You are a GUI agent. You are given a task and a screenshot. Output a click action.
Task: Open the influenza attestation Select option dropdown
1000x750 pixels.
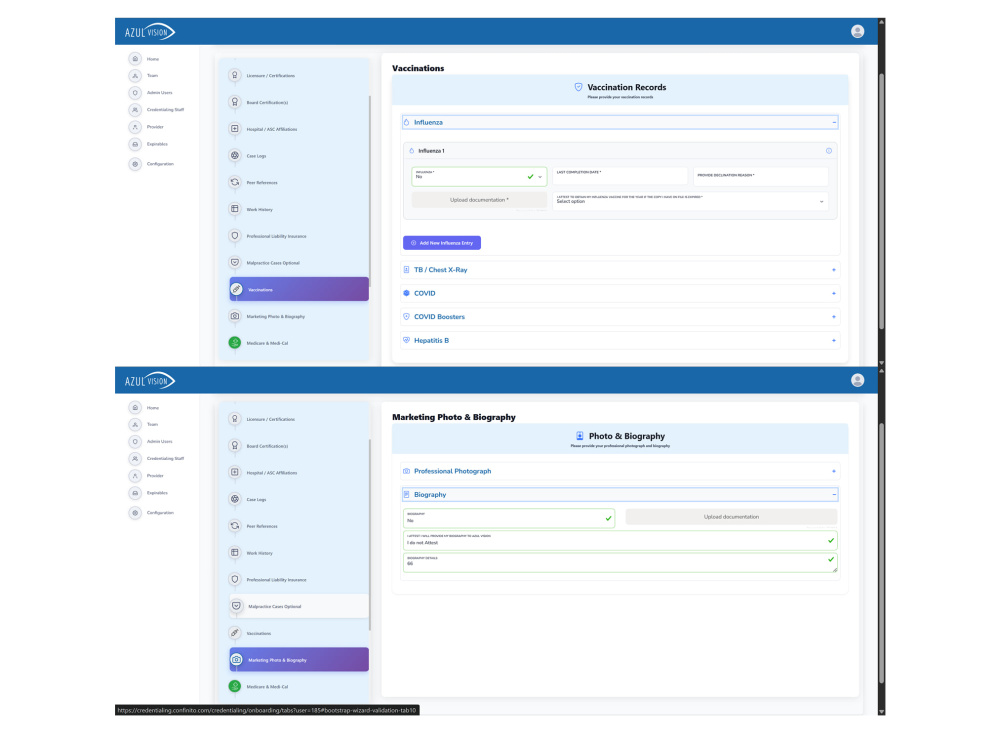point(690,200)
